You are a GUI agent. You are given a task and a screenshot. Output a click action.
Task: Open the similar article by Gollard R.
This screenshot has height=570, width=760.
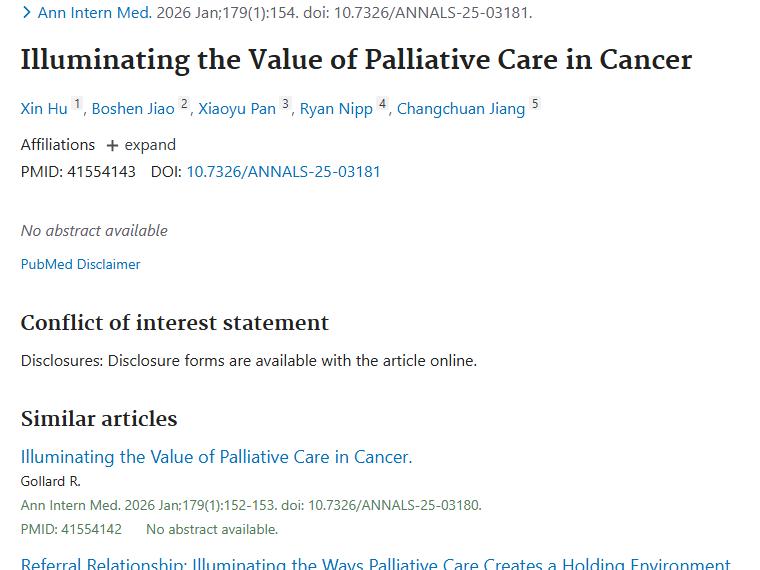coord(216,457)
